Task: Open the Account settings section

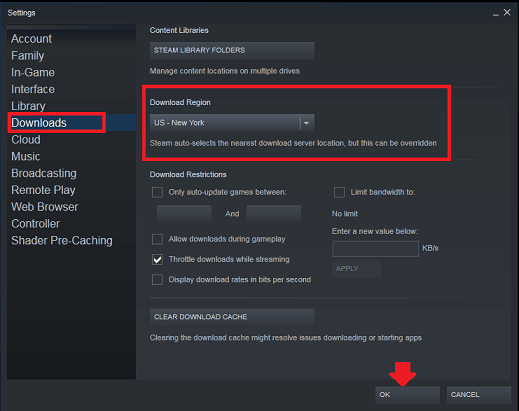Action: coord(32,39)
